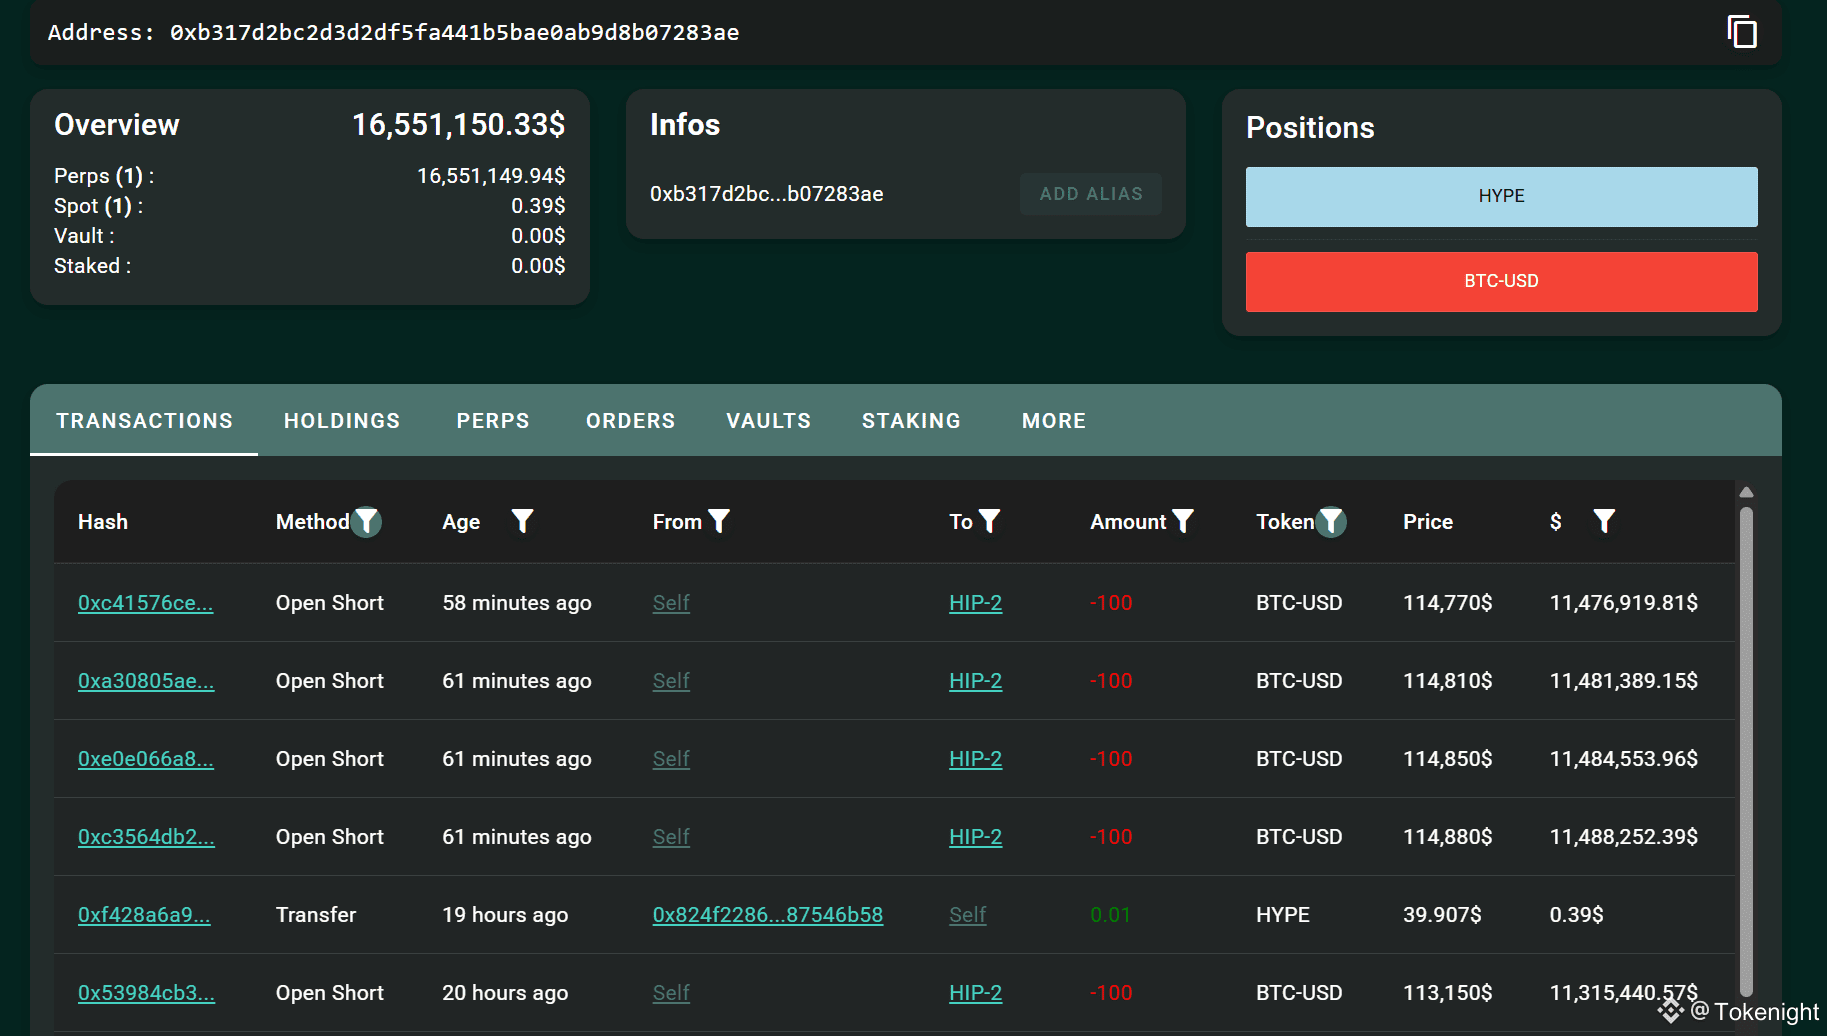Select the BTC-USD position button
1827x1036 pixels.
pyautogui.click(x=1501, y=281)
